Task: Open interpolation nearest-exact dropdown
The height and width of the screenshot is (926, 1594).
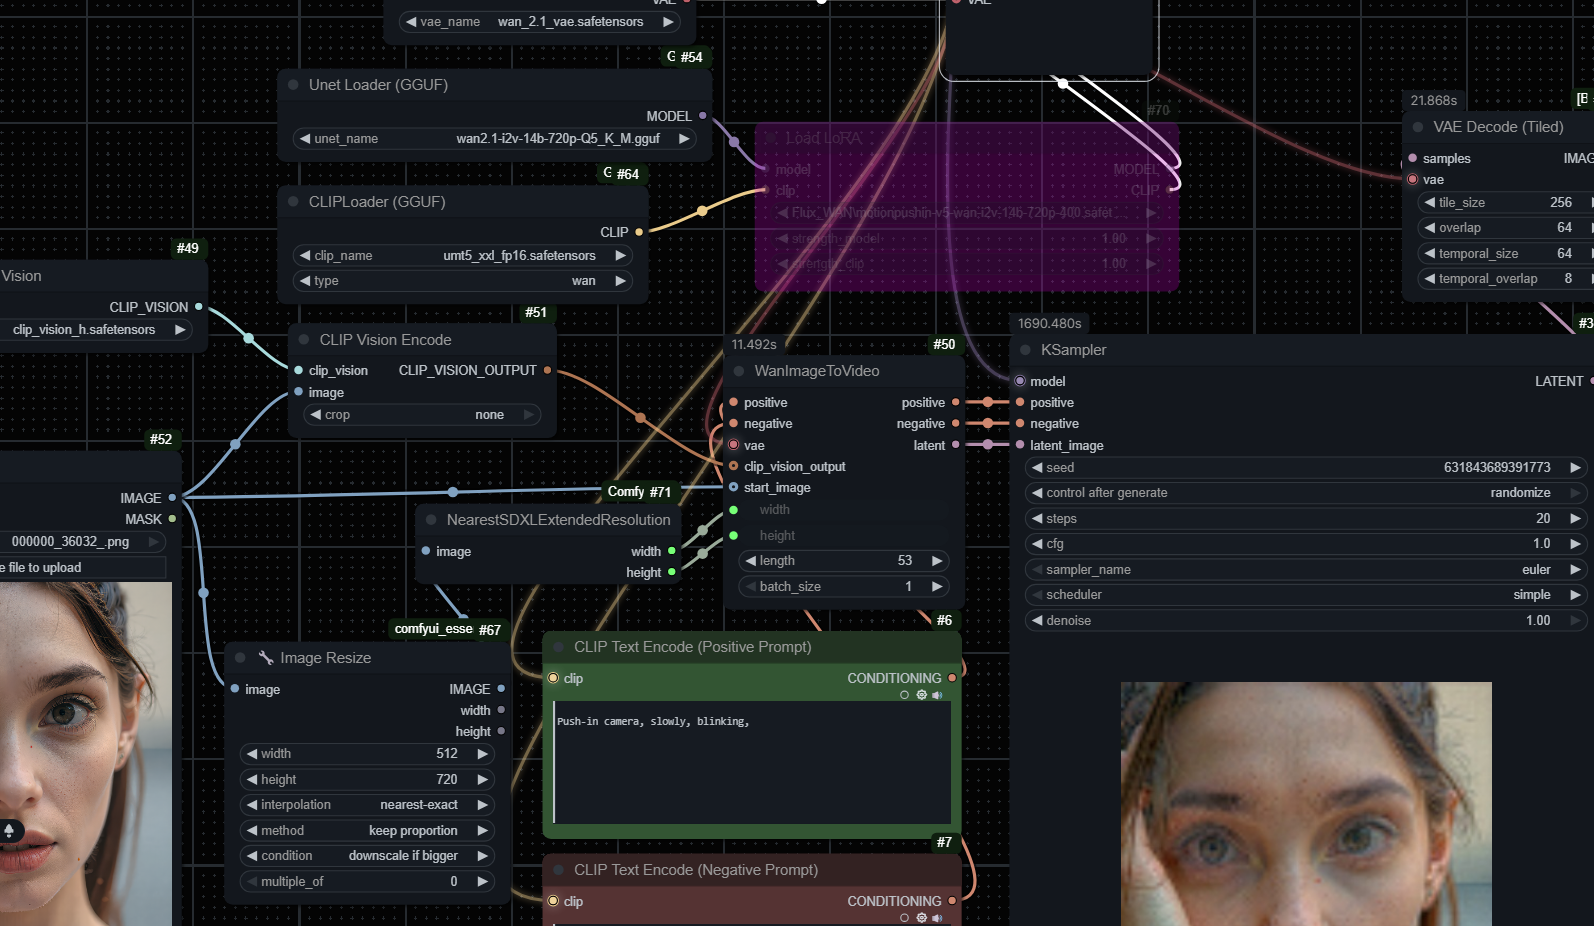Action: pos(367,805)
